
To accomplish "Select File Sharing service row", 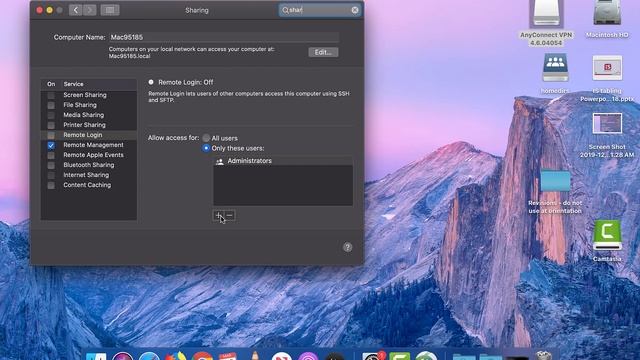I will click(x=89, y=105).
